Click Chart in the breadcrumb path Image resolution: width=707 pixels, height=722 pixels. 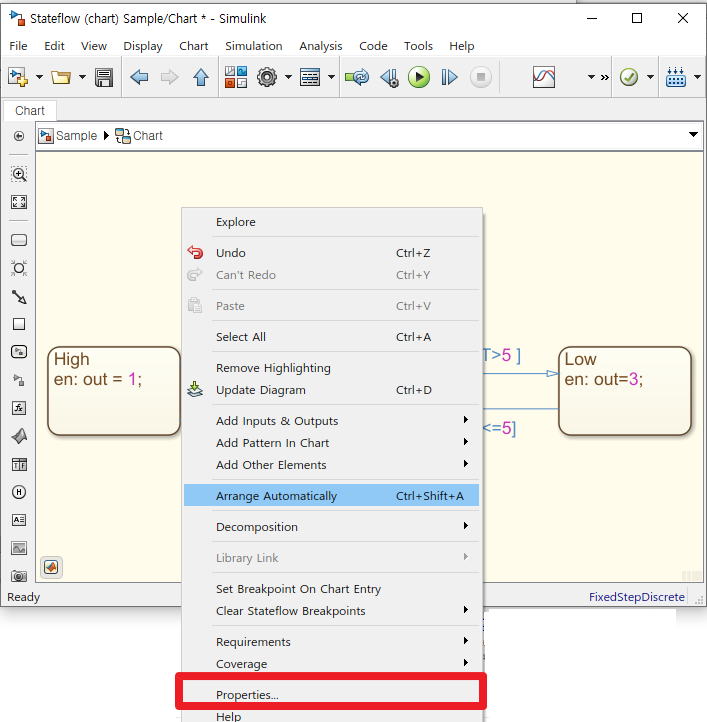[x=147, y=136]
